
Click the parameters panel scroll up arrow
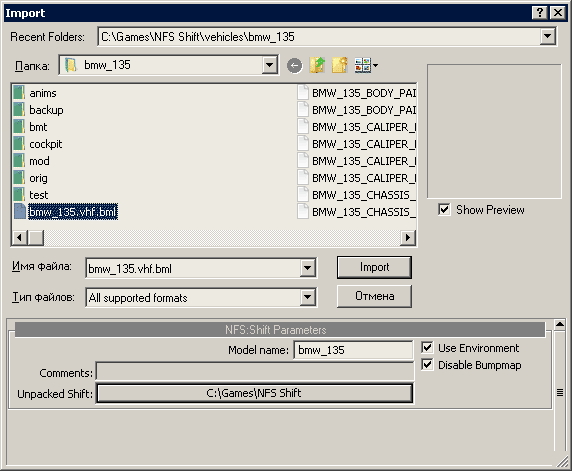[560, 324]
